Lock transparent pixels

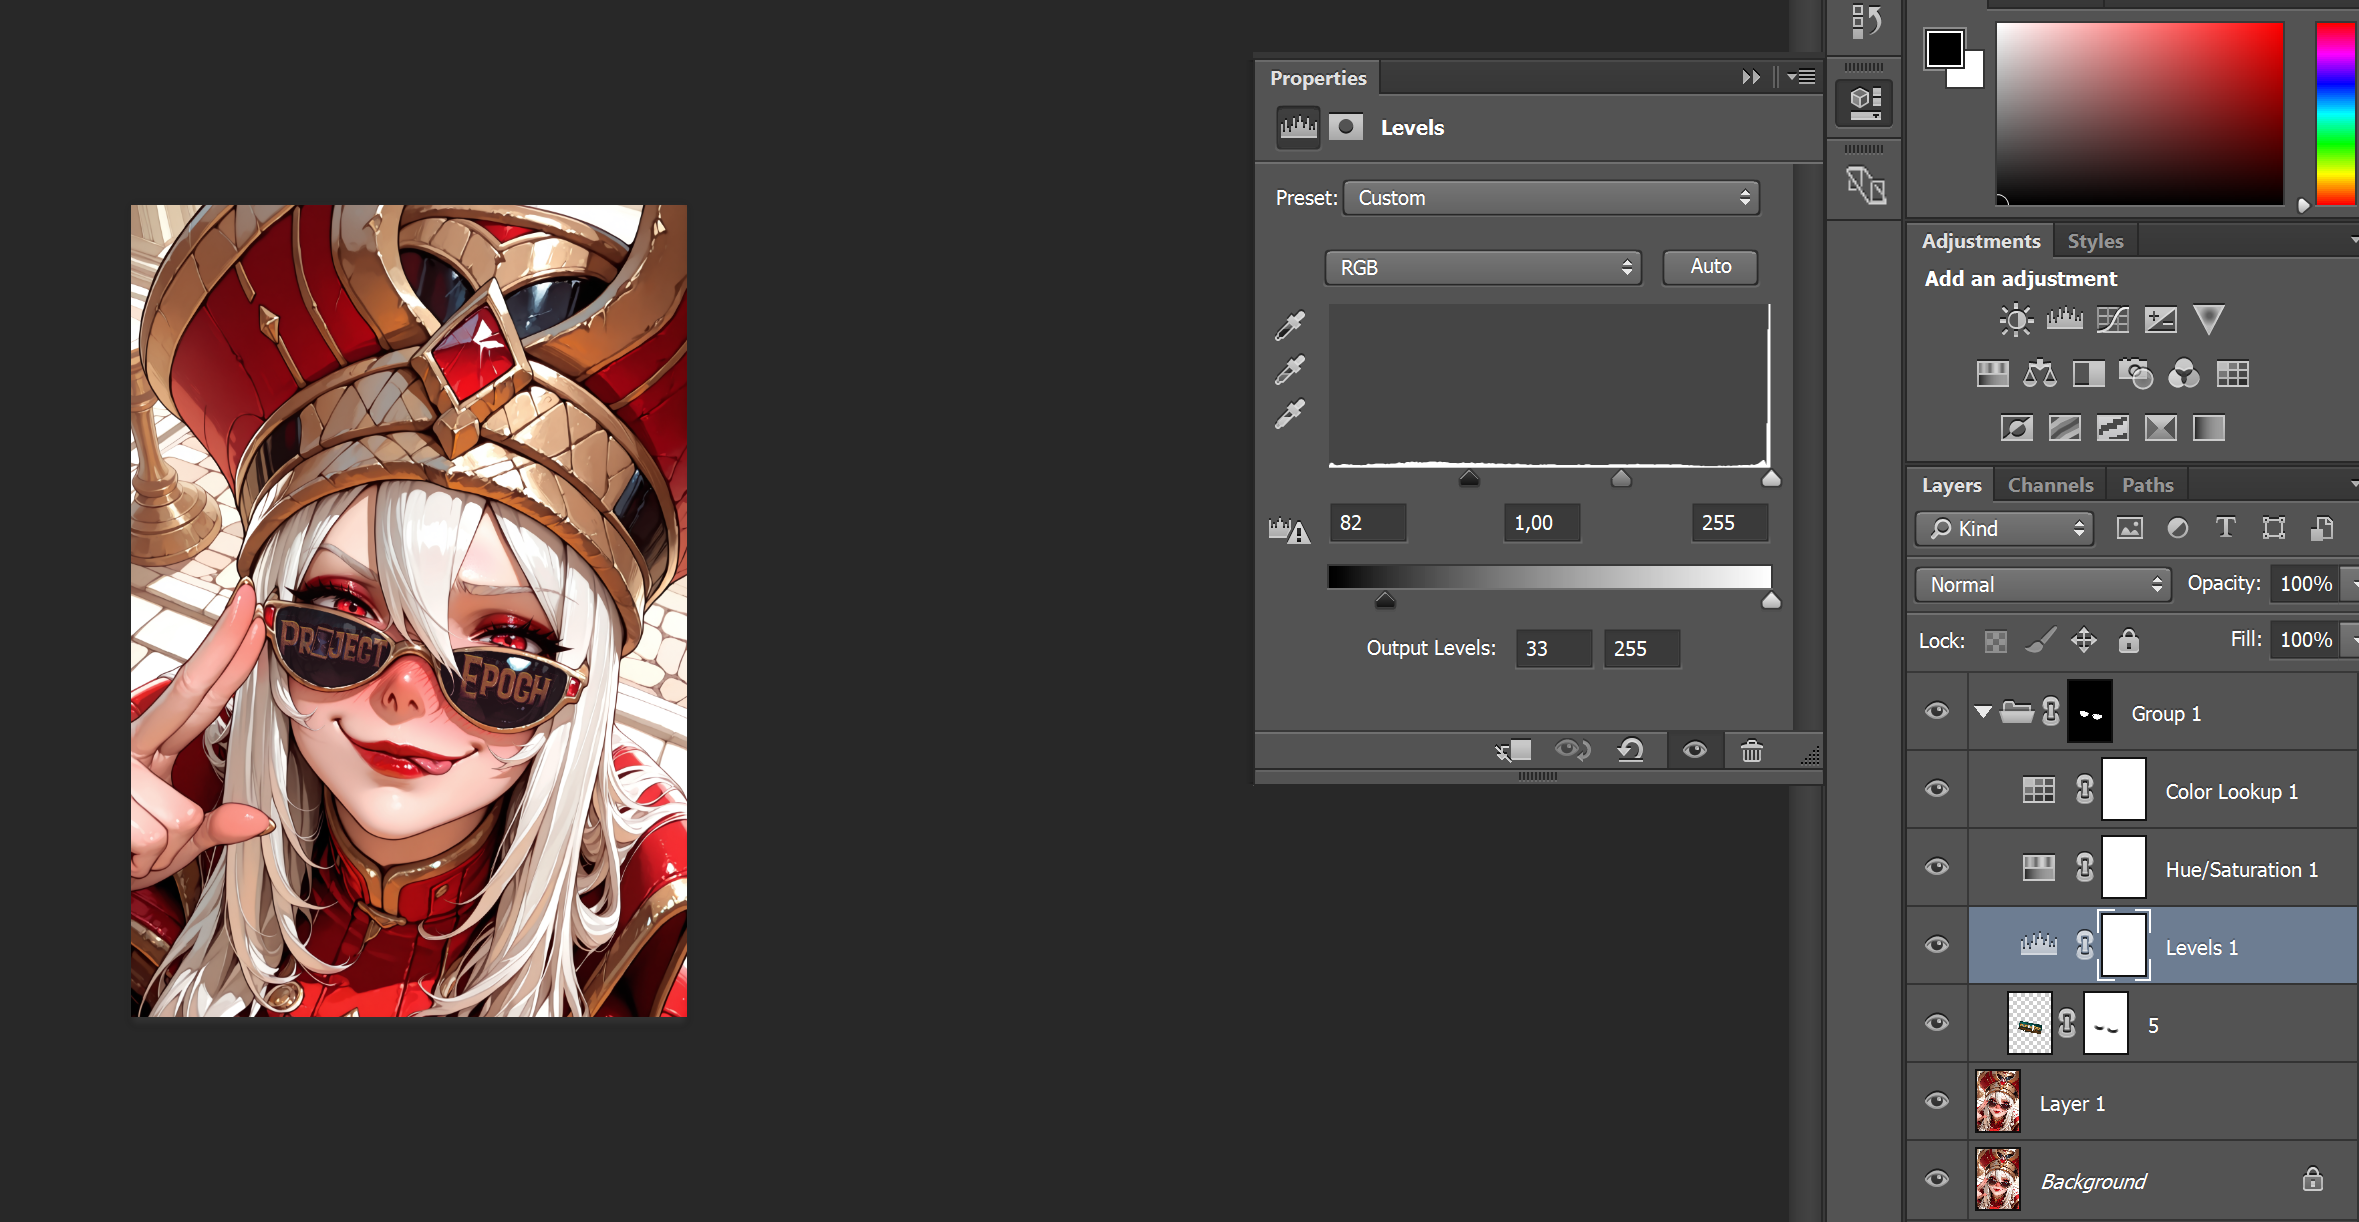click(x=1995, y=641)
